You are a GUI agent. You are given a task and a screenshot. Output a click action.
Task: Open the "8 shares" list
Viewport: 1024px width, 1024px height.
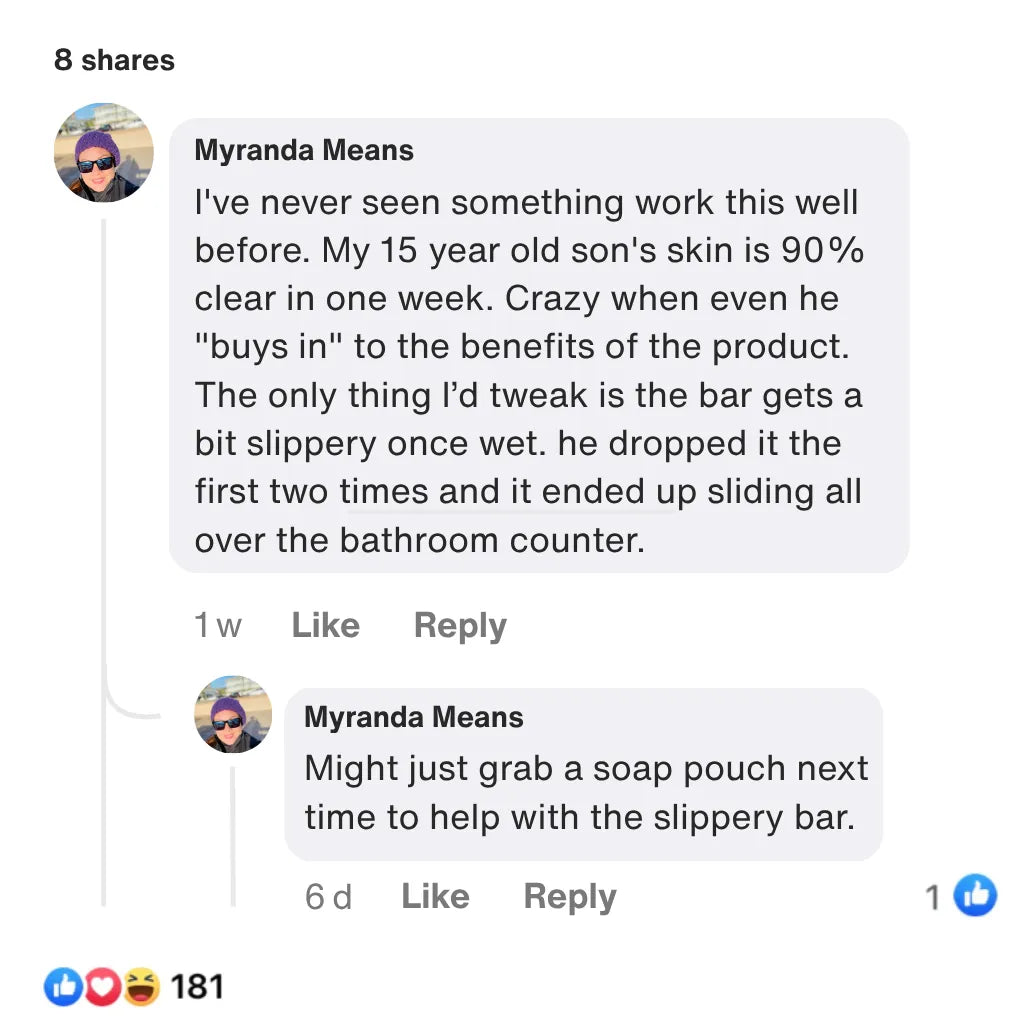coord(114,61)
